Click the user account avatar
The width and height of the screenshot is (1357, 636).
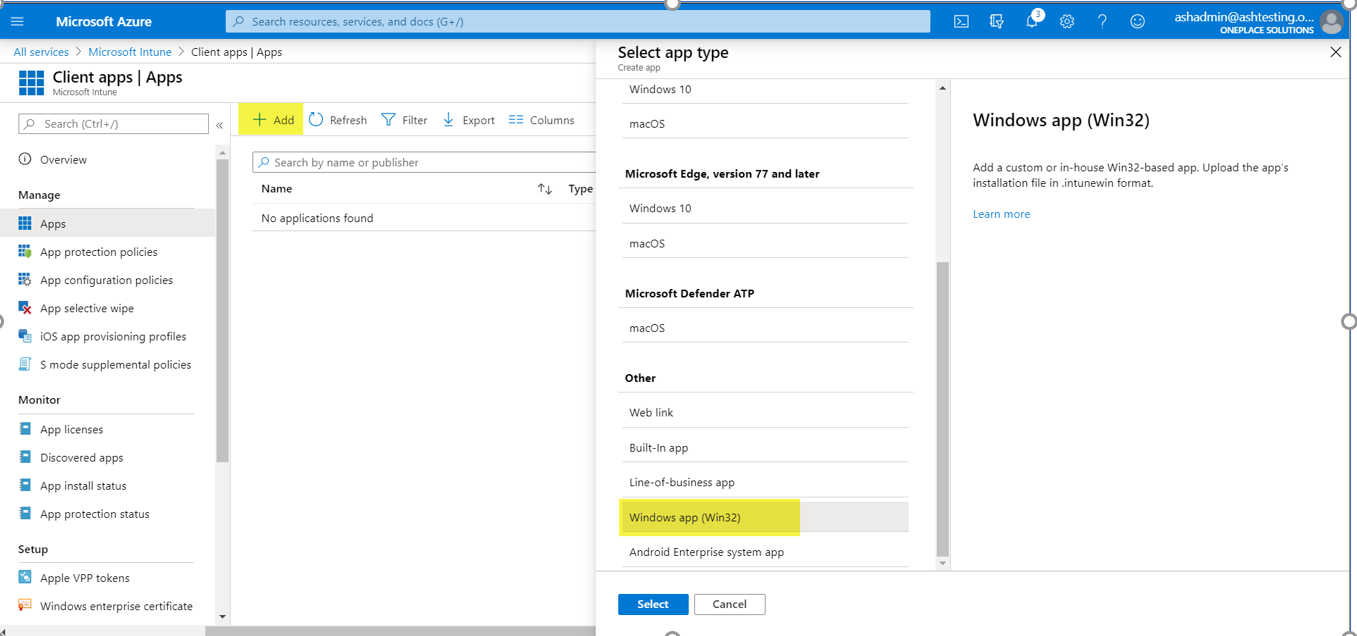click(x=1330, y=21)
